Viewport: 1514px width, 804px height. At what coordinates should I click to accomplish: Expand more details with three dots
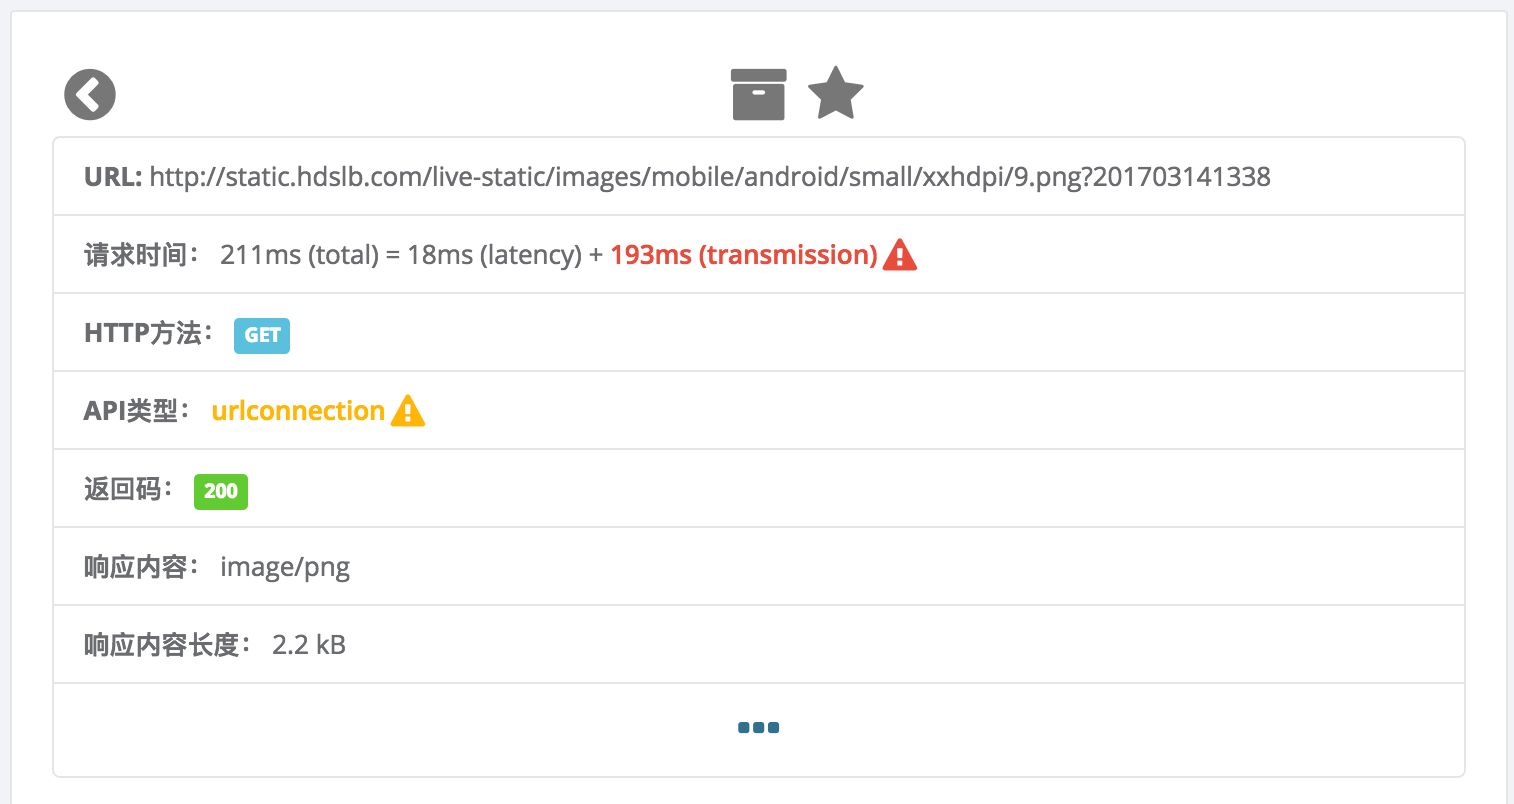pos(758,728)
